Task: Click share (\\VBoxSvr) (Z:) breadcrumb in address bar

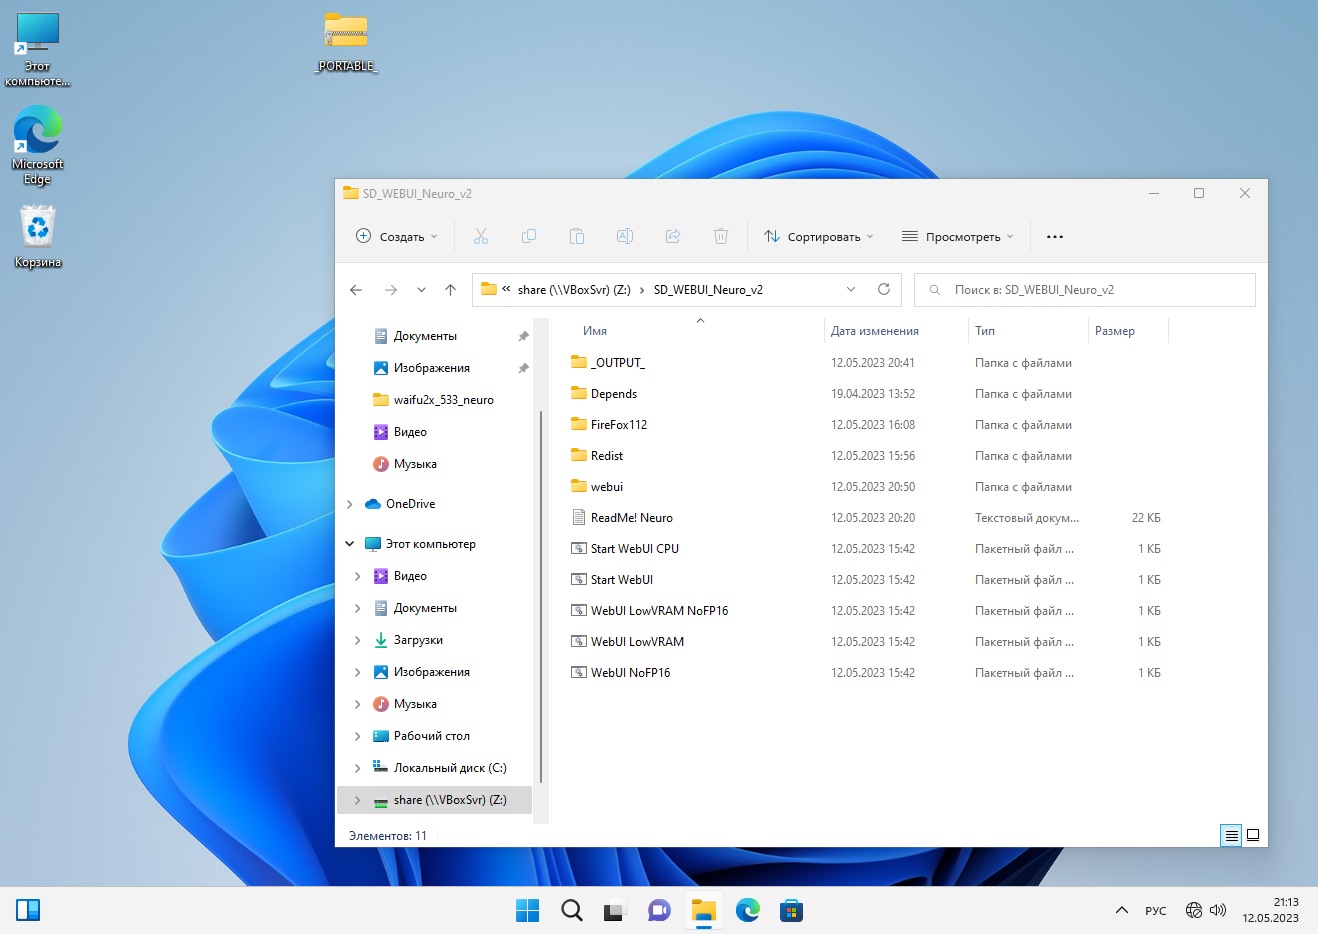Action: (574, 290)
